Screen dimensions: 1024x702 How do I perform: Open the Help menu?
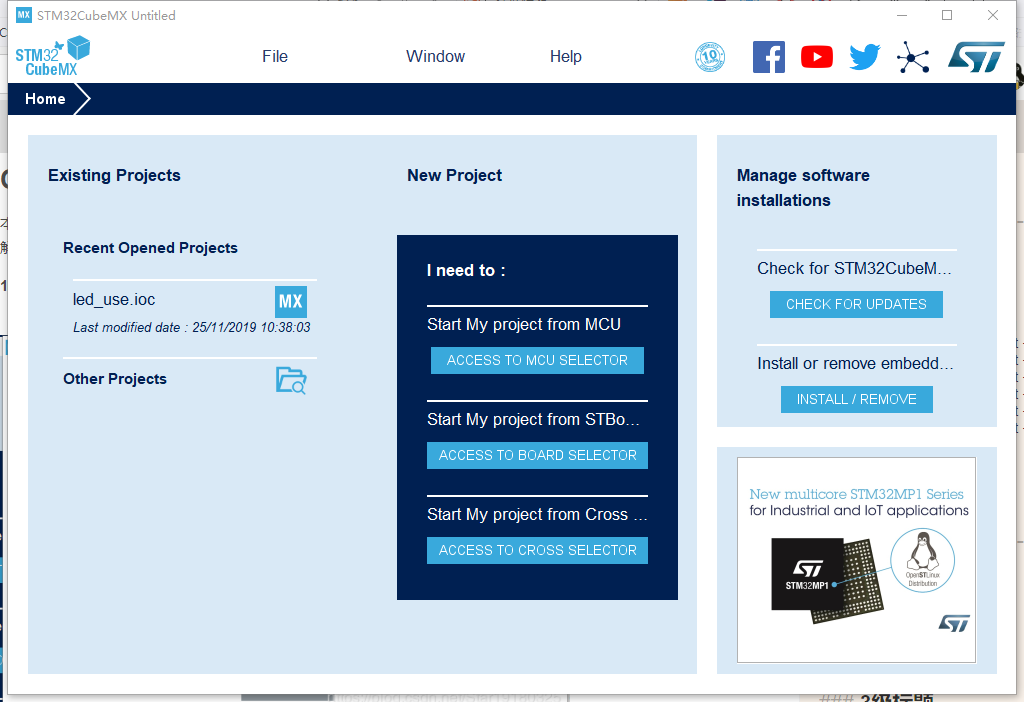tap(566, 57)
